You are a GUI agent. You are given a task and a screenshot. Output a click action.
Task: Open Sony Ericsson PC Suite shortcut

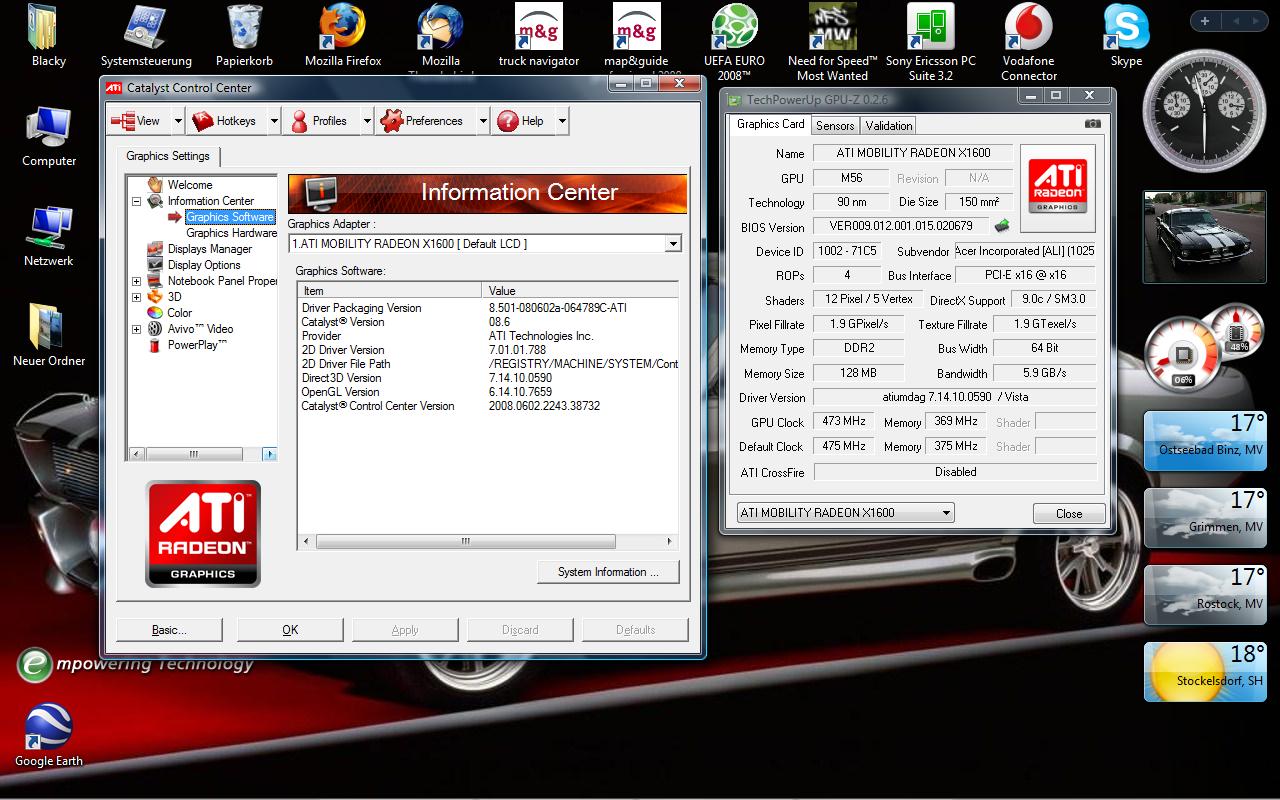point(931,42)
